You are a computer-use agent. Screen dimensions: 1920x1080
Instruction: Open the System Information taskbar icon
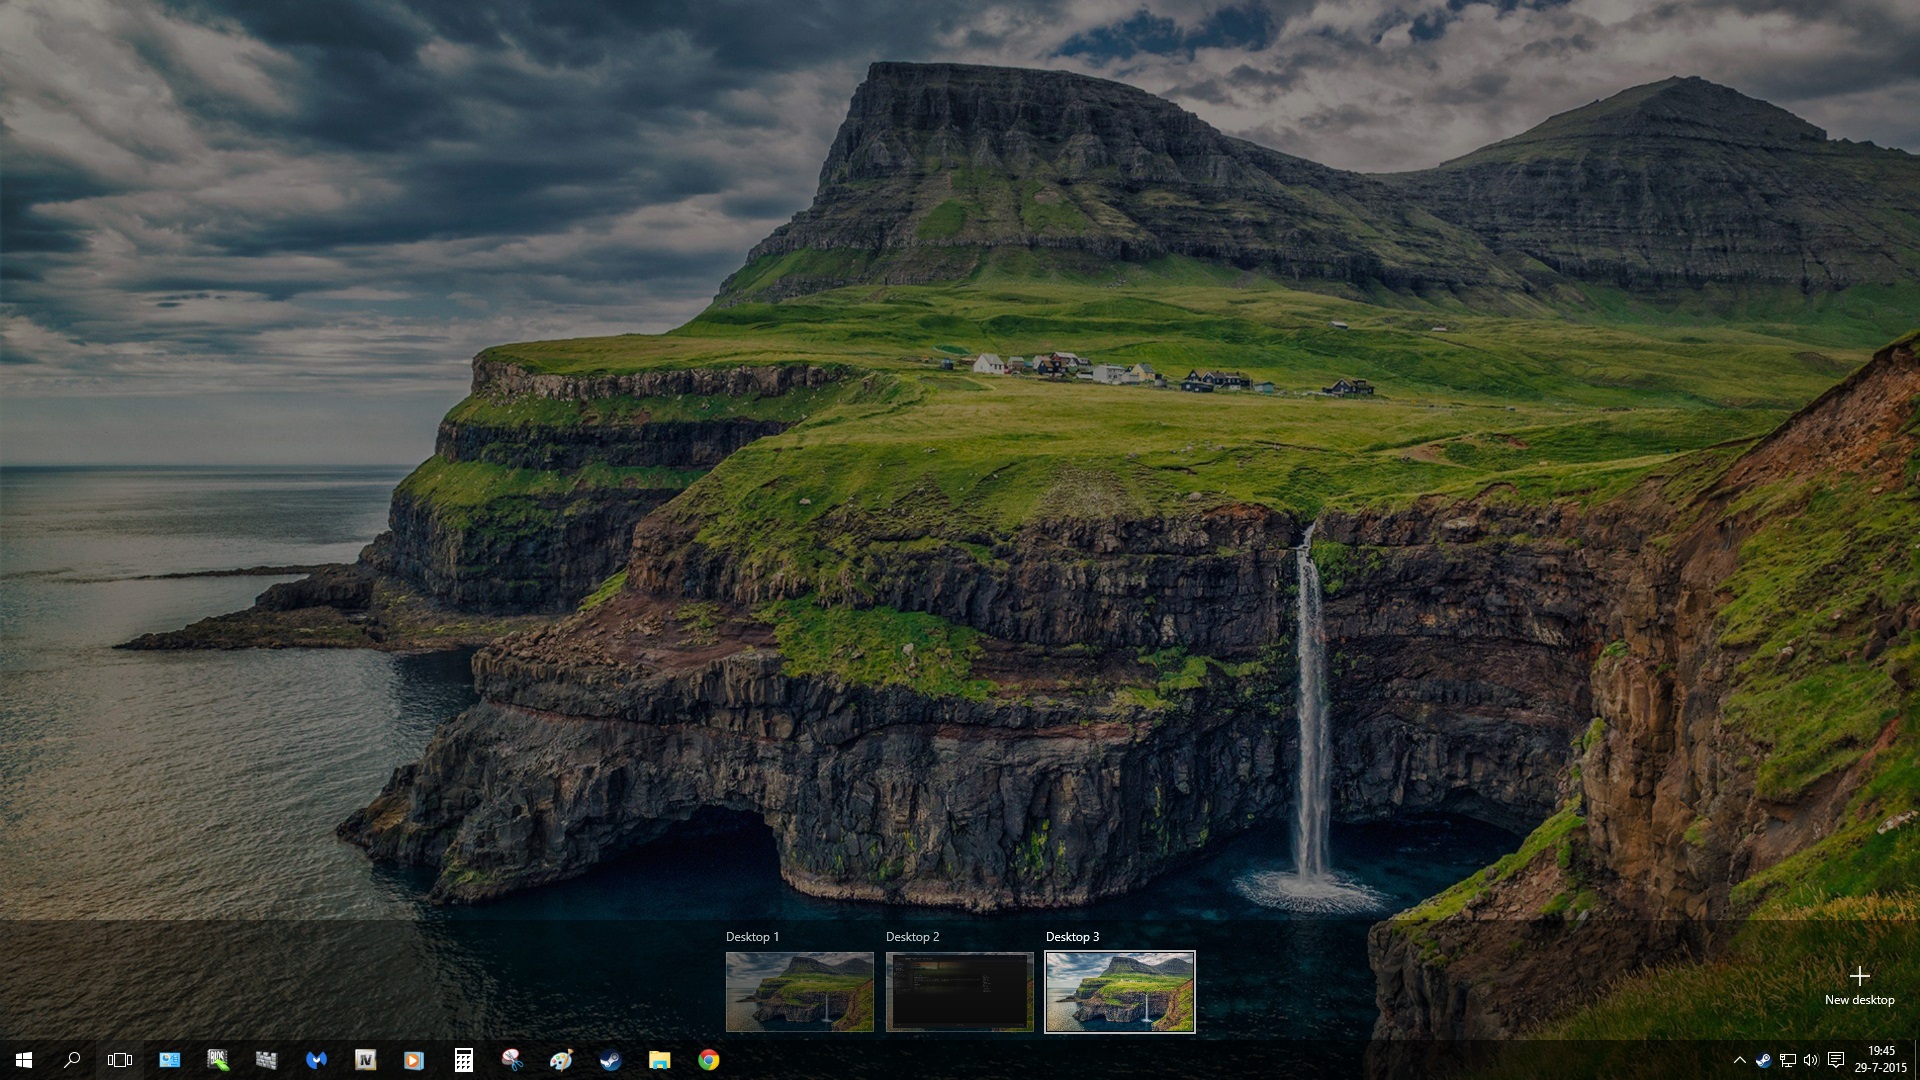tap(169, 1060)
